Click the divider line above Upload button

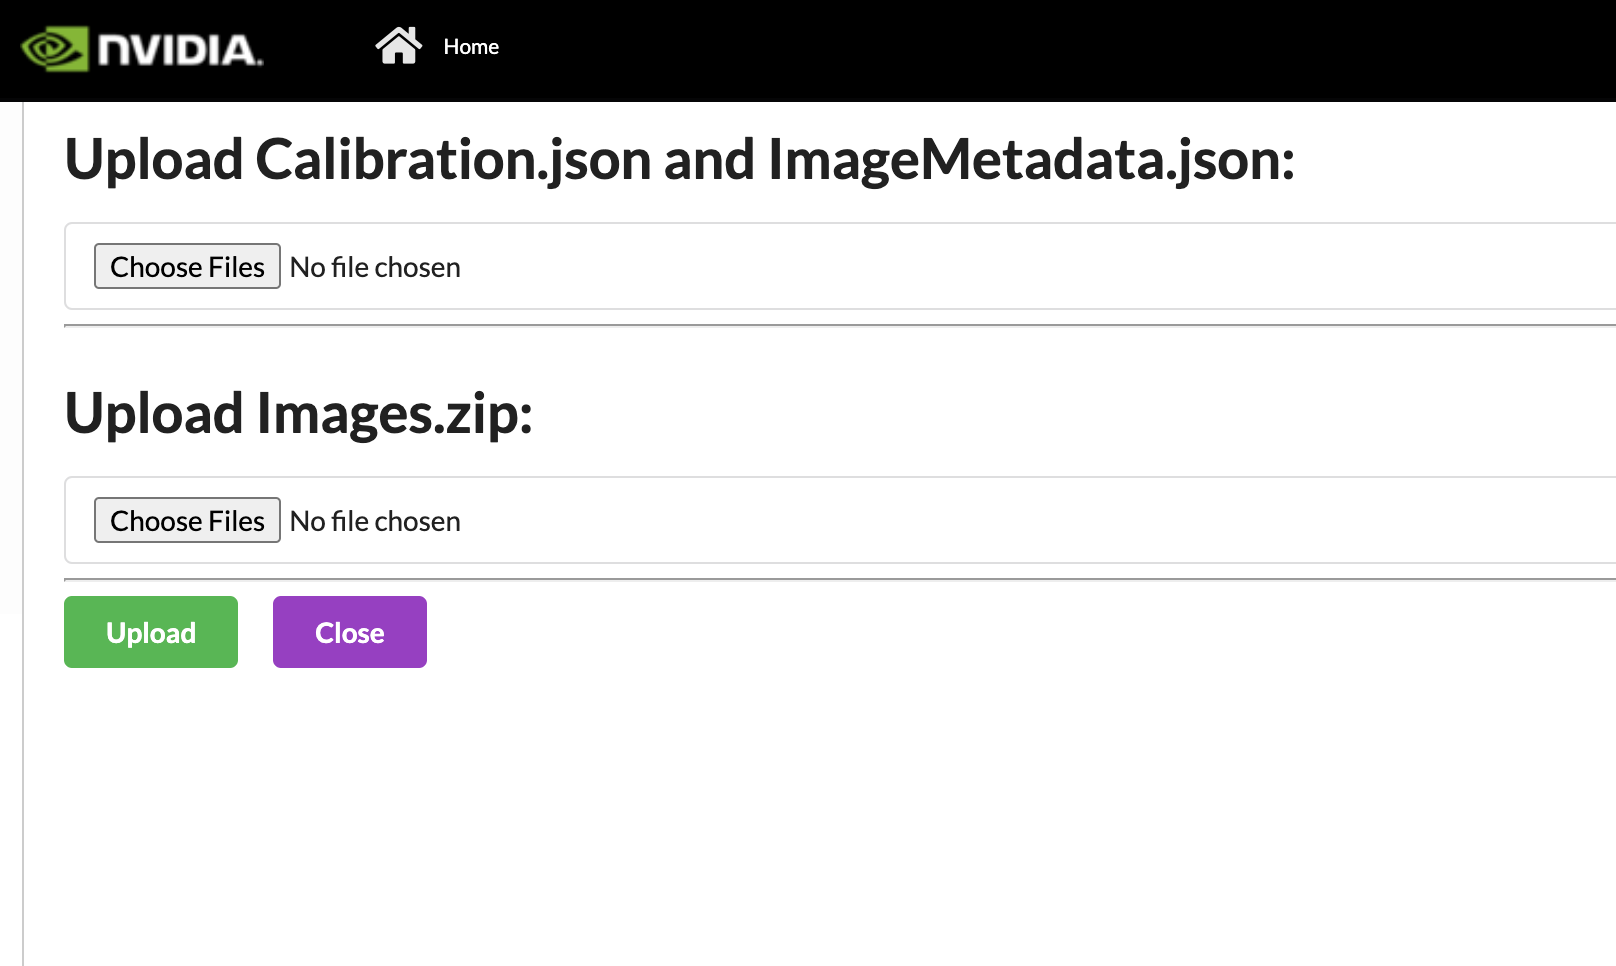point(800,579)
